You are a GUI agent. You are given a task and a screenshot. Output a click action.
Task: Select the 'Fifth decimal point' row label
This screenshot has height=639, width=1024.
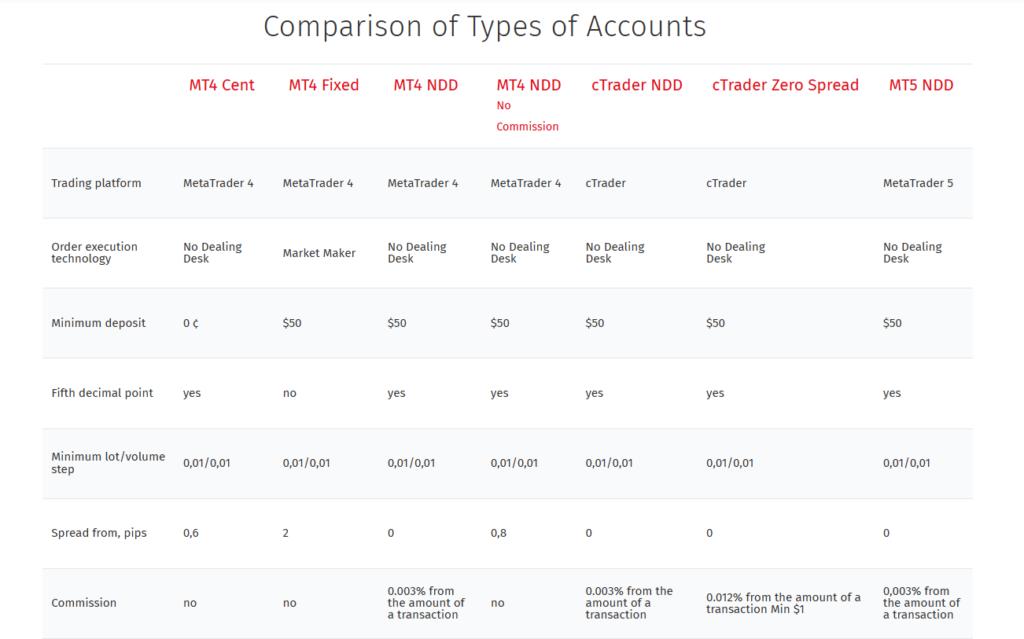pyautogui.click(x=102, y=393)
